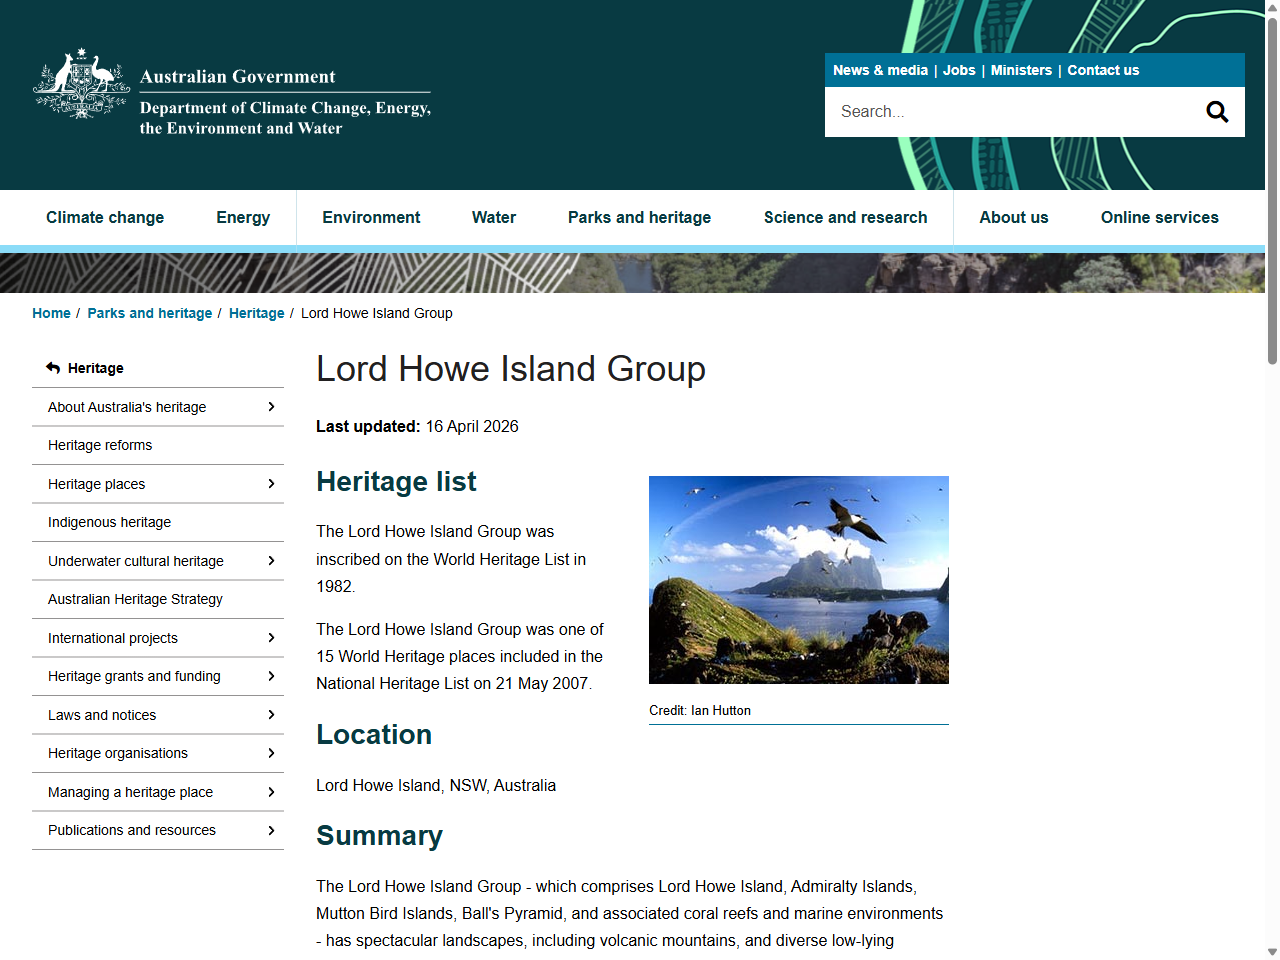Click Parks and heritage breadcrumb link
Screen dimensions: 1280x960
150,313
